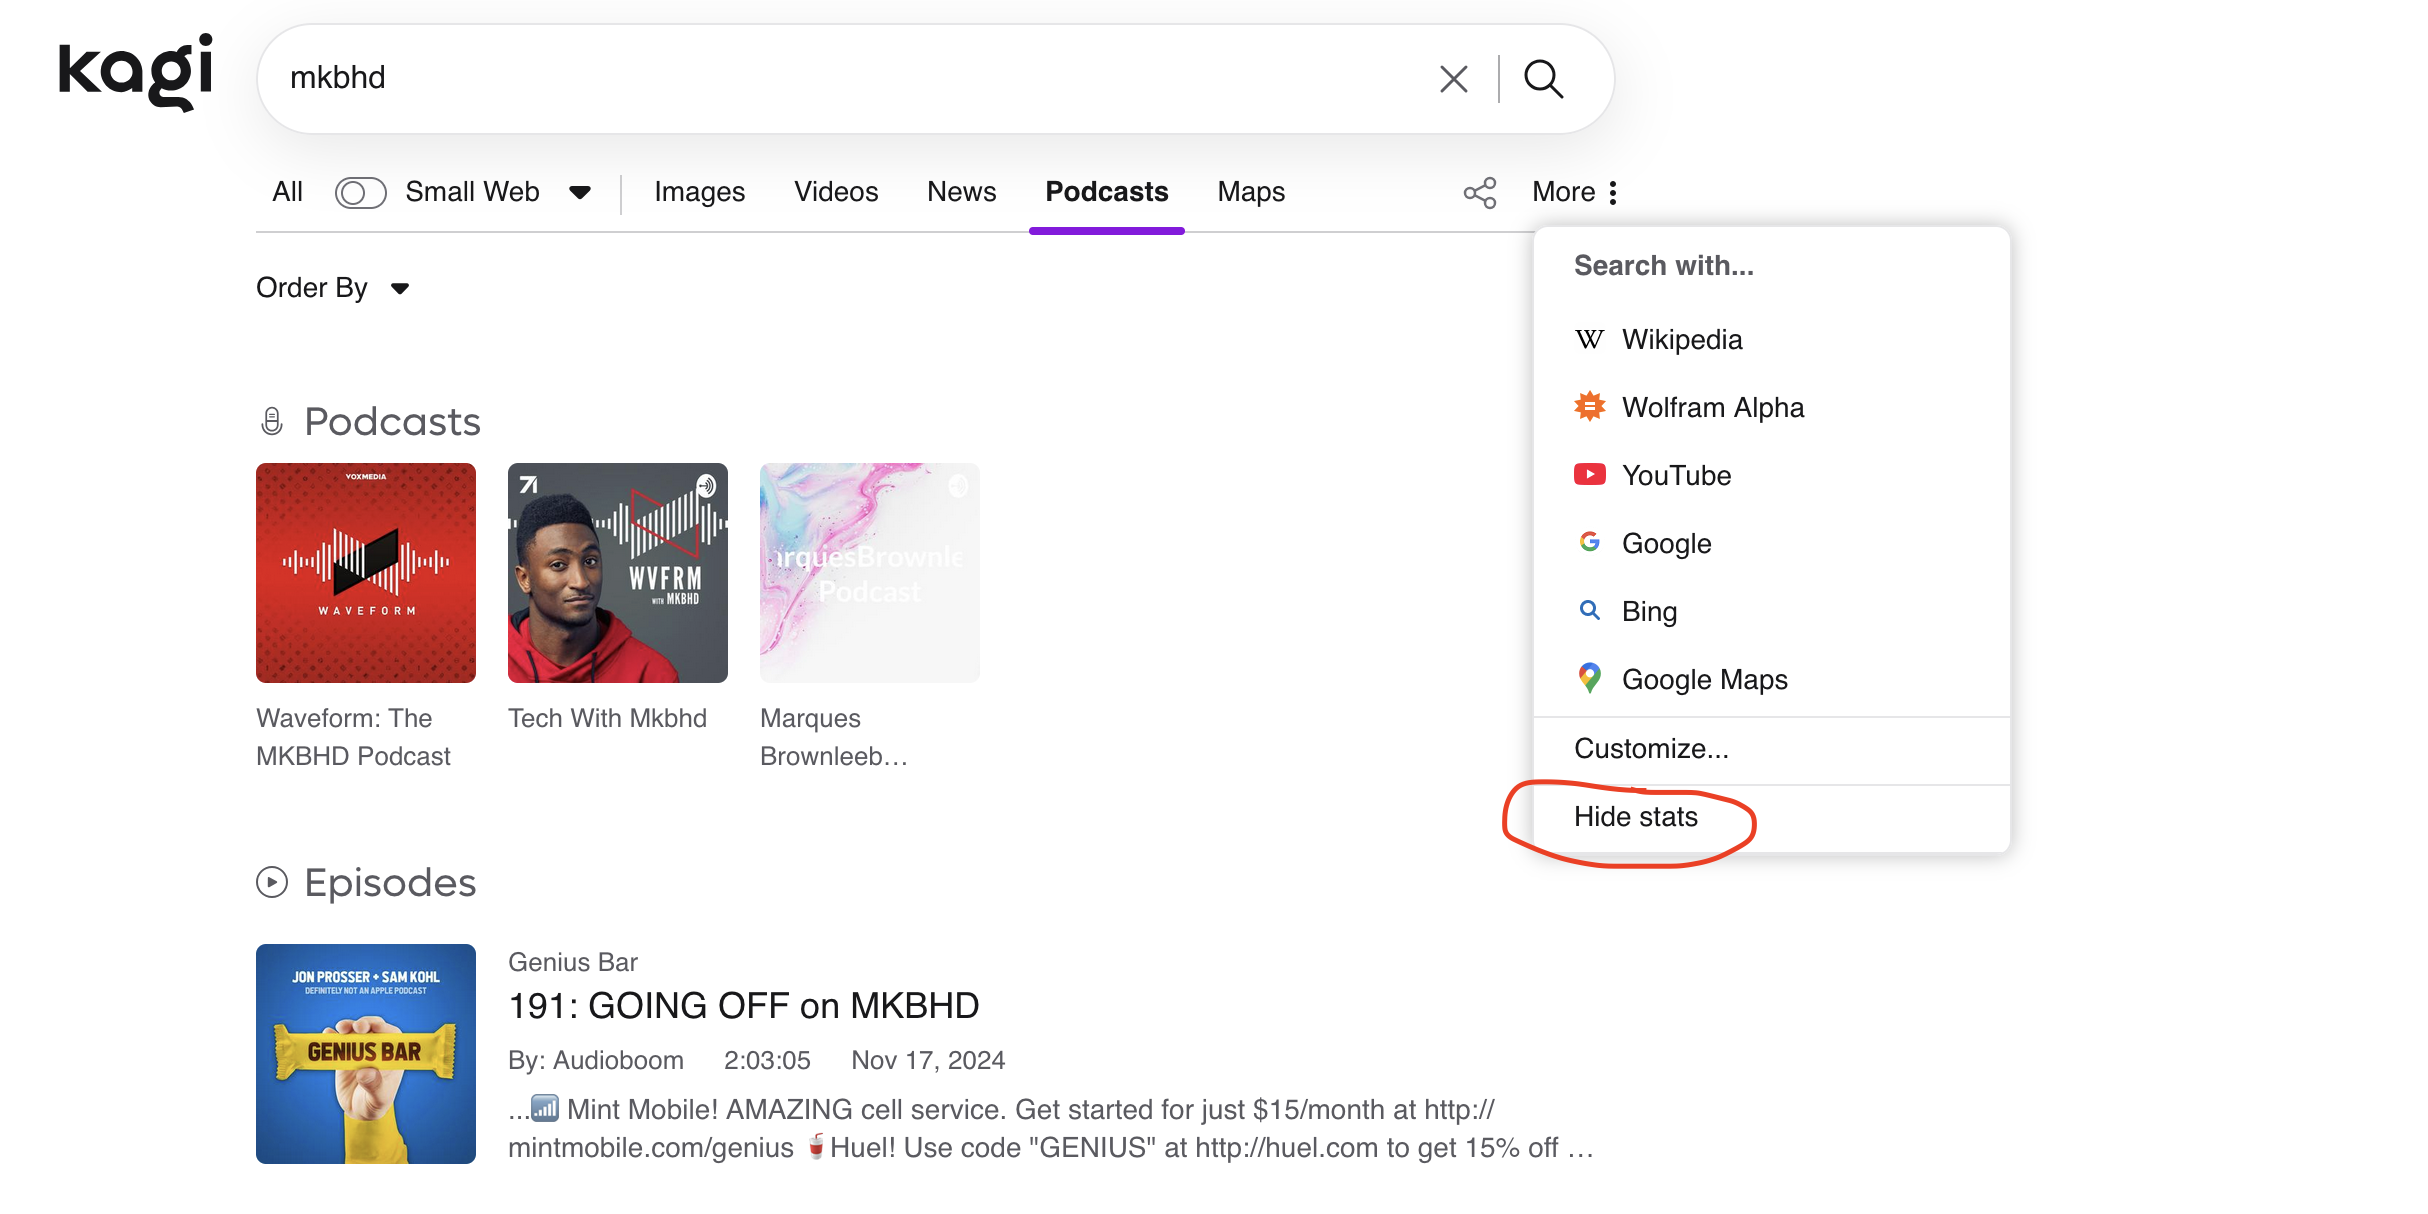Expand the Small Web dropdown arrow

click(x=580, y=192)
